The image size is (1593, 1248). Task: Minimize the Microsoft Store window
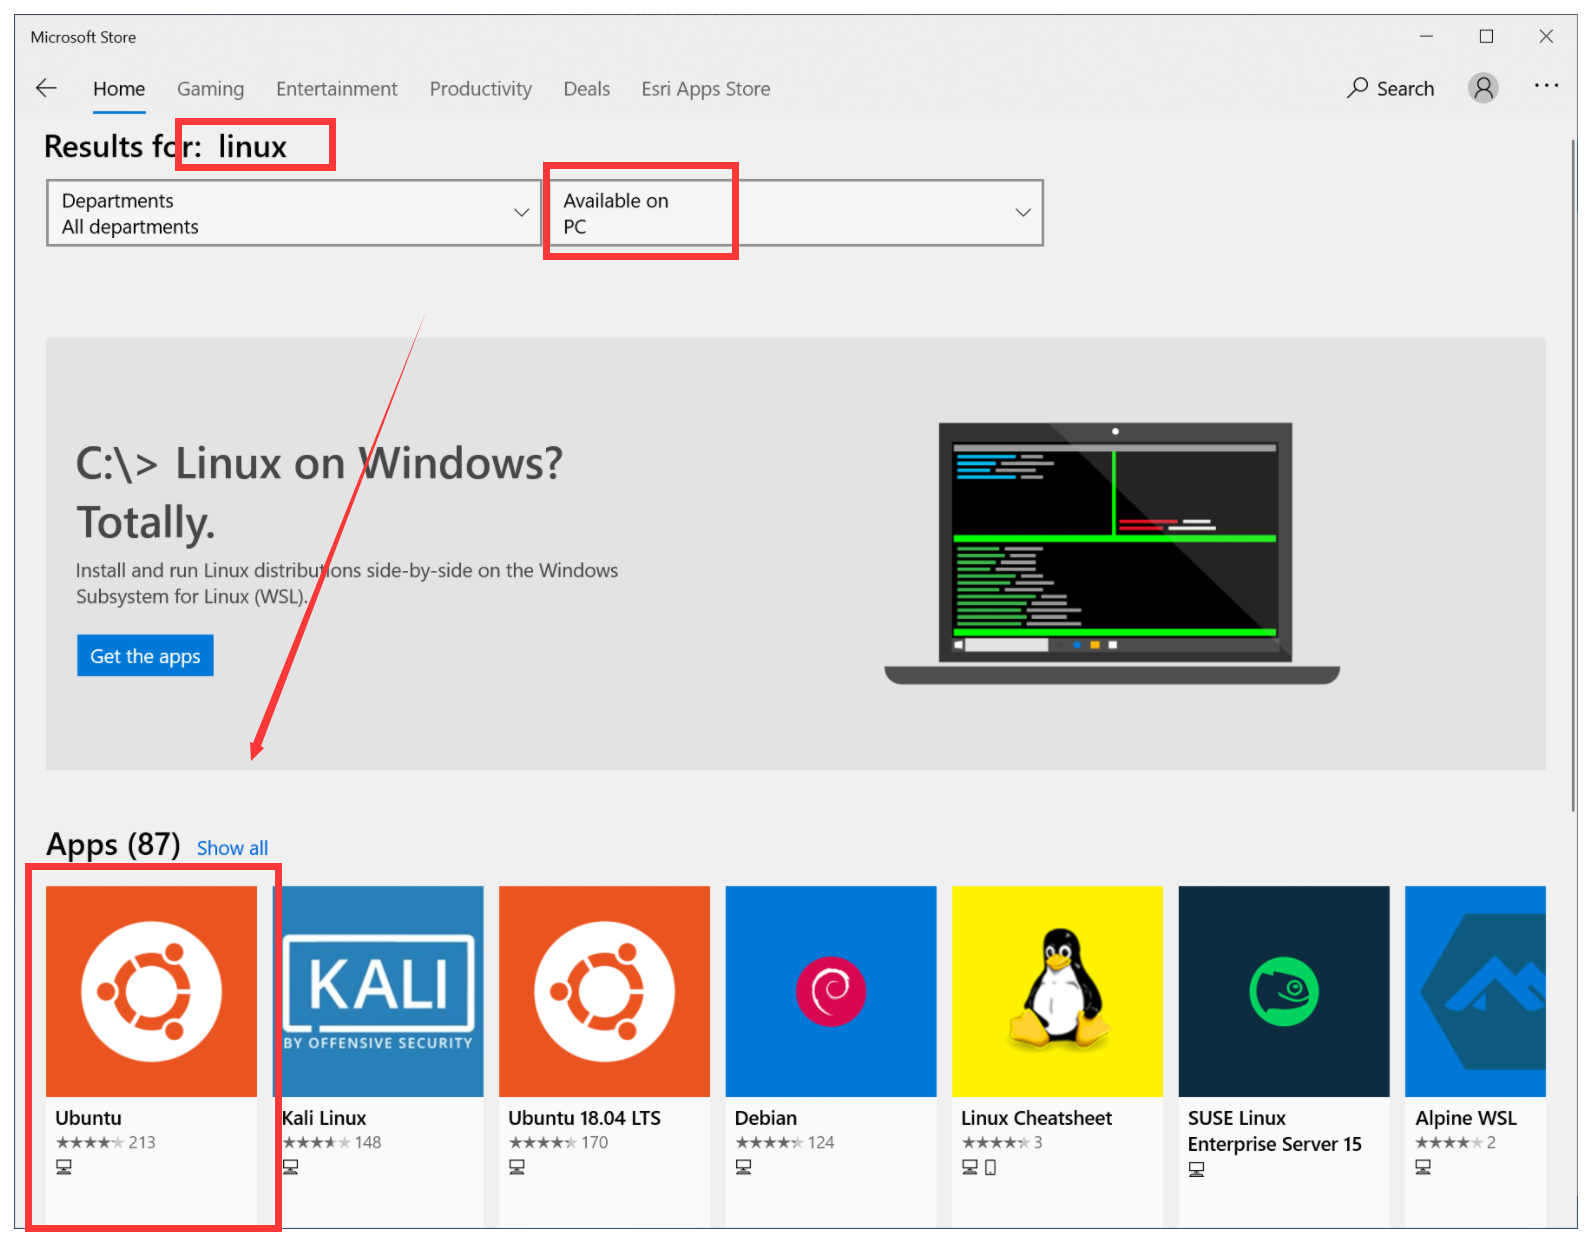tap(1427, 37)
